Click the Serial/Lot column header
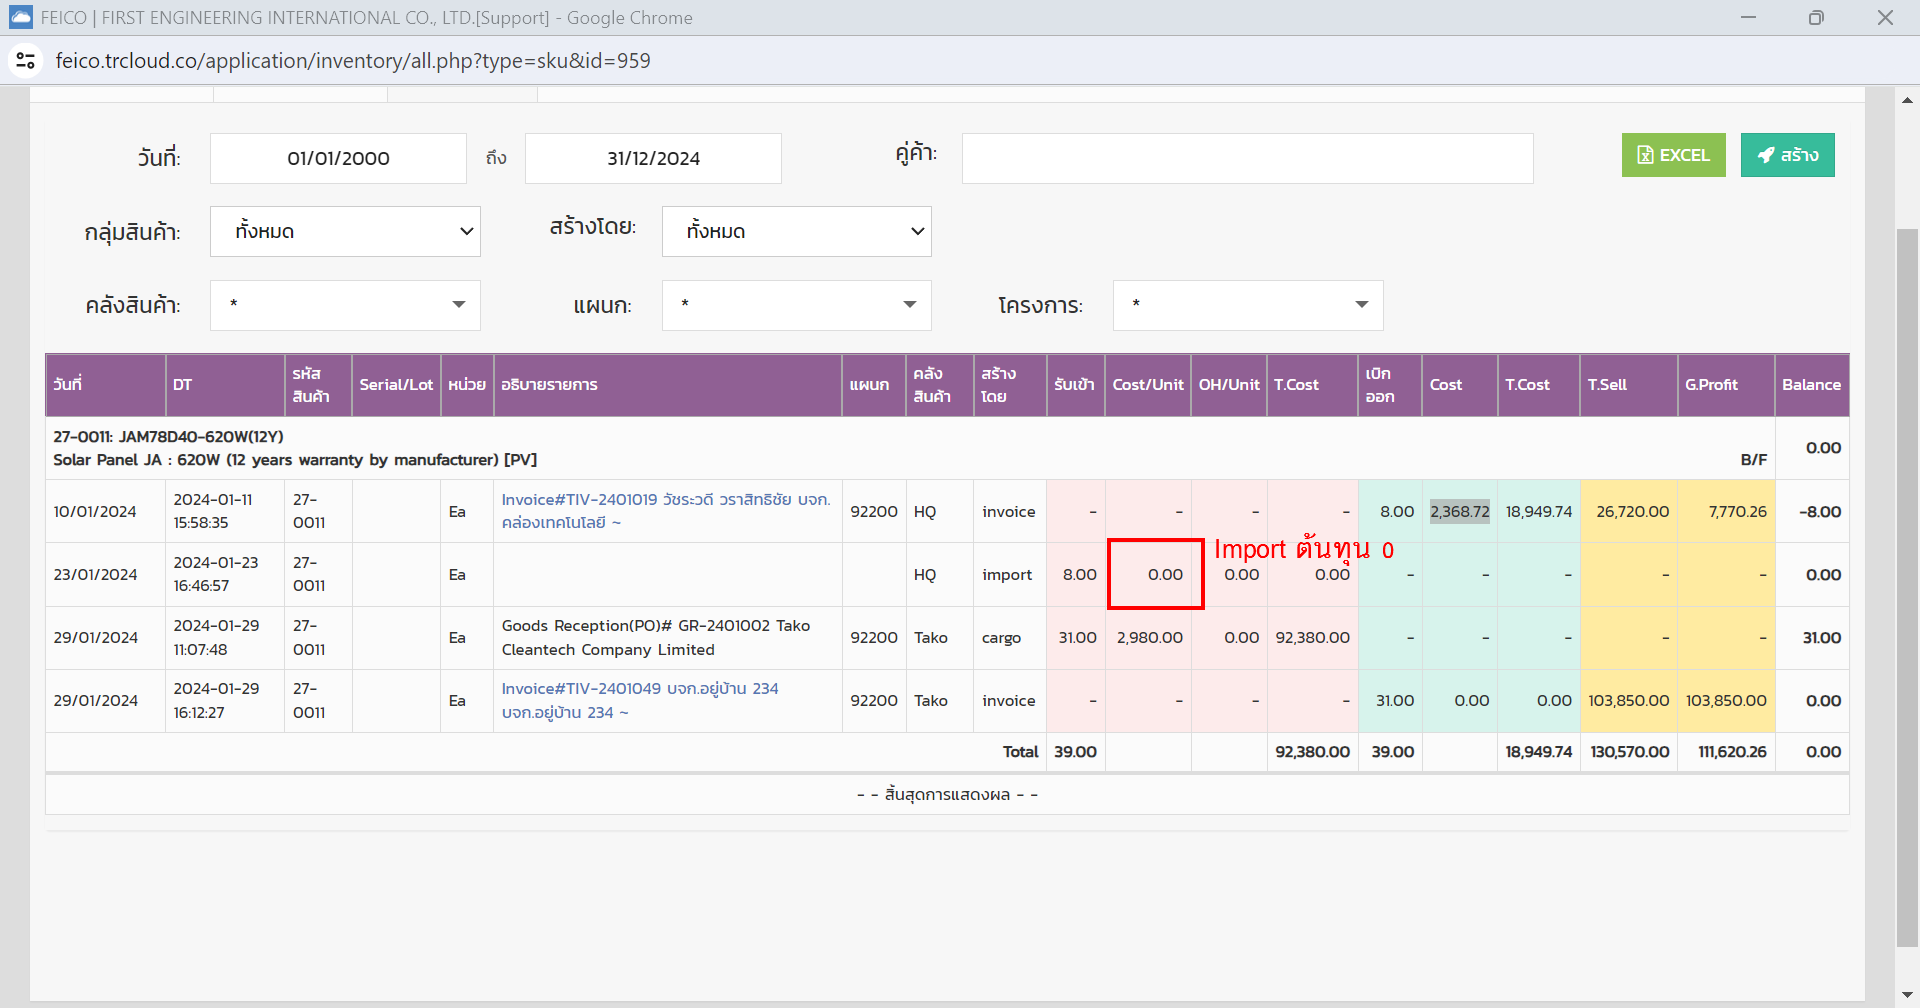The height and width of the screenshot is (1008, 1920). pyautogui.click(x=396, y=385)
